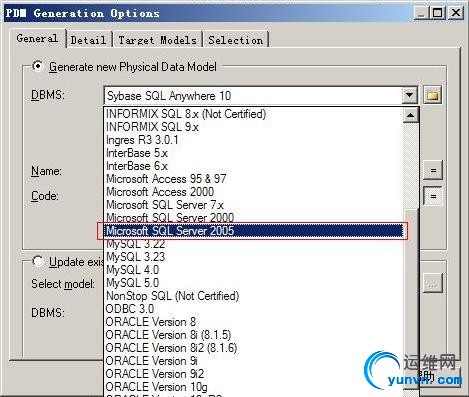Select Generate new Physical Data Model radio
Image resolution: width=469 pixels, height=397 pixels.
point(38,66)
